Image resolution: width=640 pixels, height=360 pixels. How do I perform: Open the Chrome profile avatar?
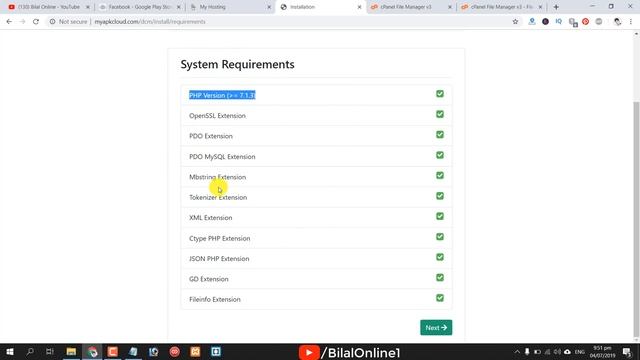(x=617, y=22)
